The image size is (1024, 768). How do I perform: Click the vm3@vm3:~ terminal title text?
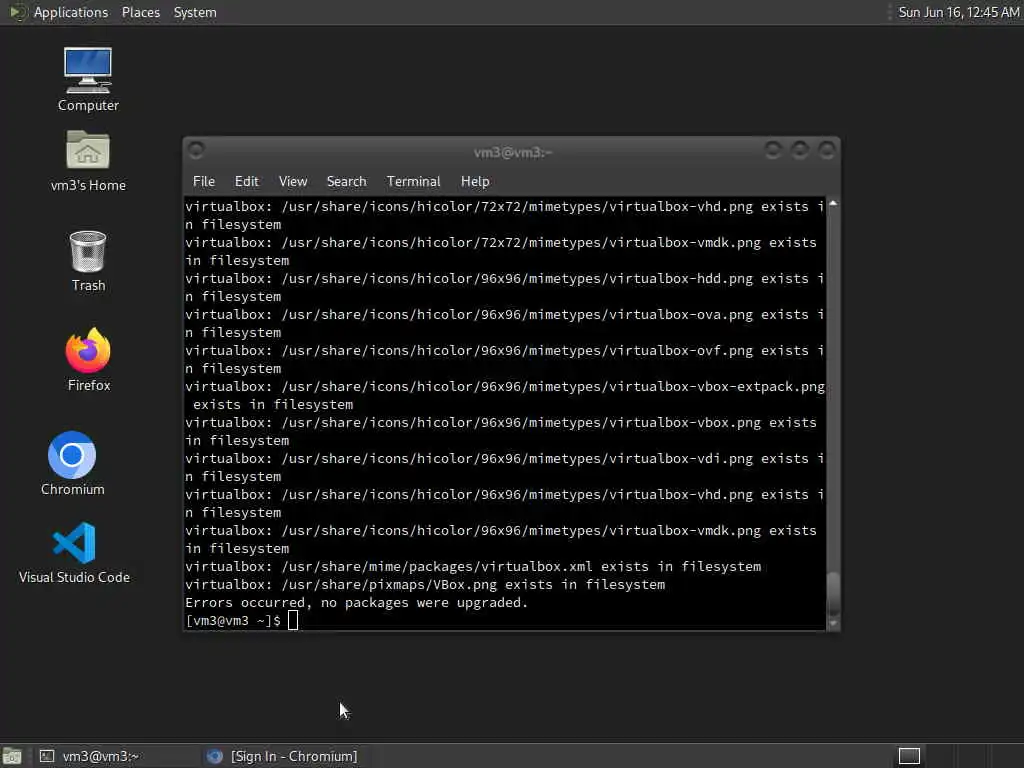tap(513, 152)
